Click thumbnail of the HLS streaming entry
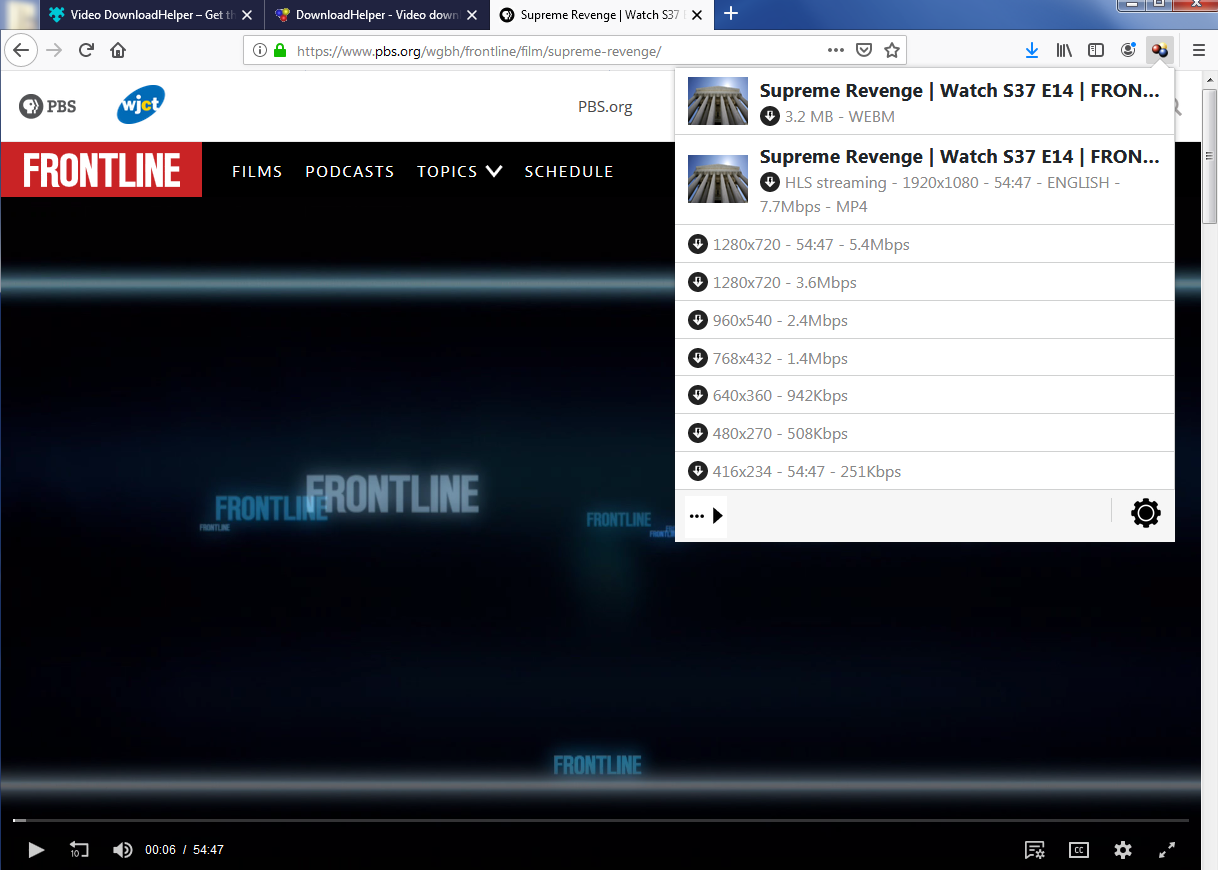Image resolution: width=1218 pixels, height=870 pixels. point(718,179)
